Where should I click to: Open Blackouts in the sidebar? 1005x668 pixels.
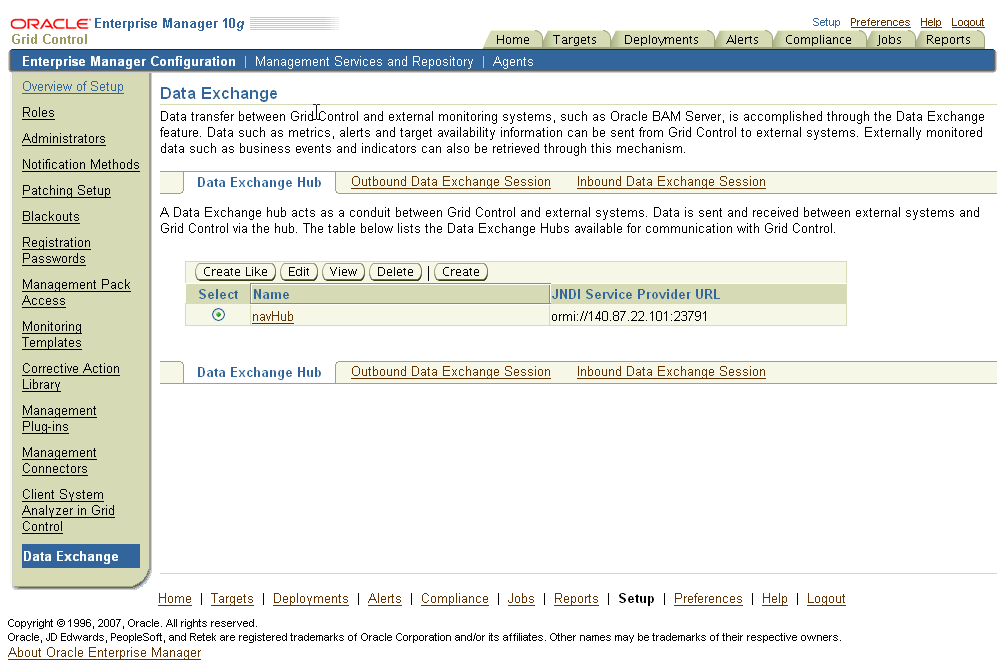click(51, 217)
